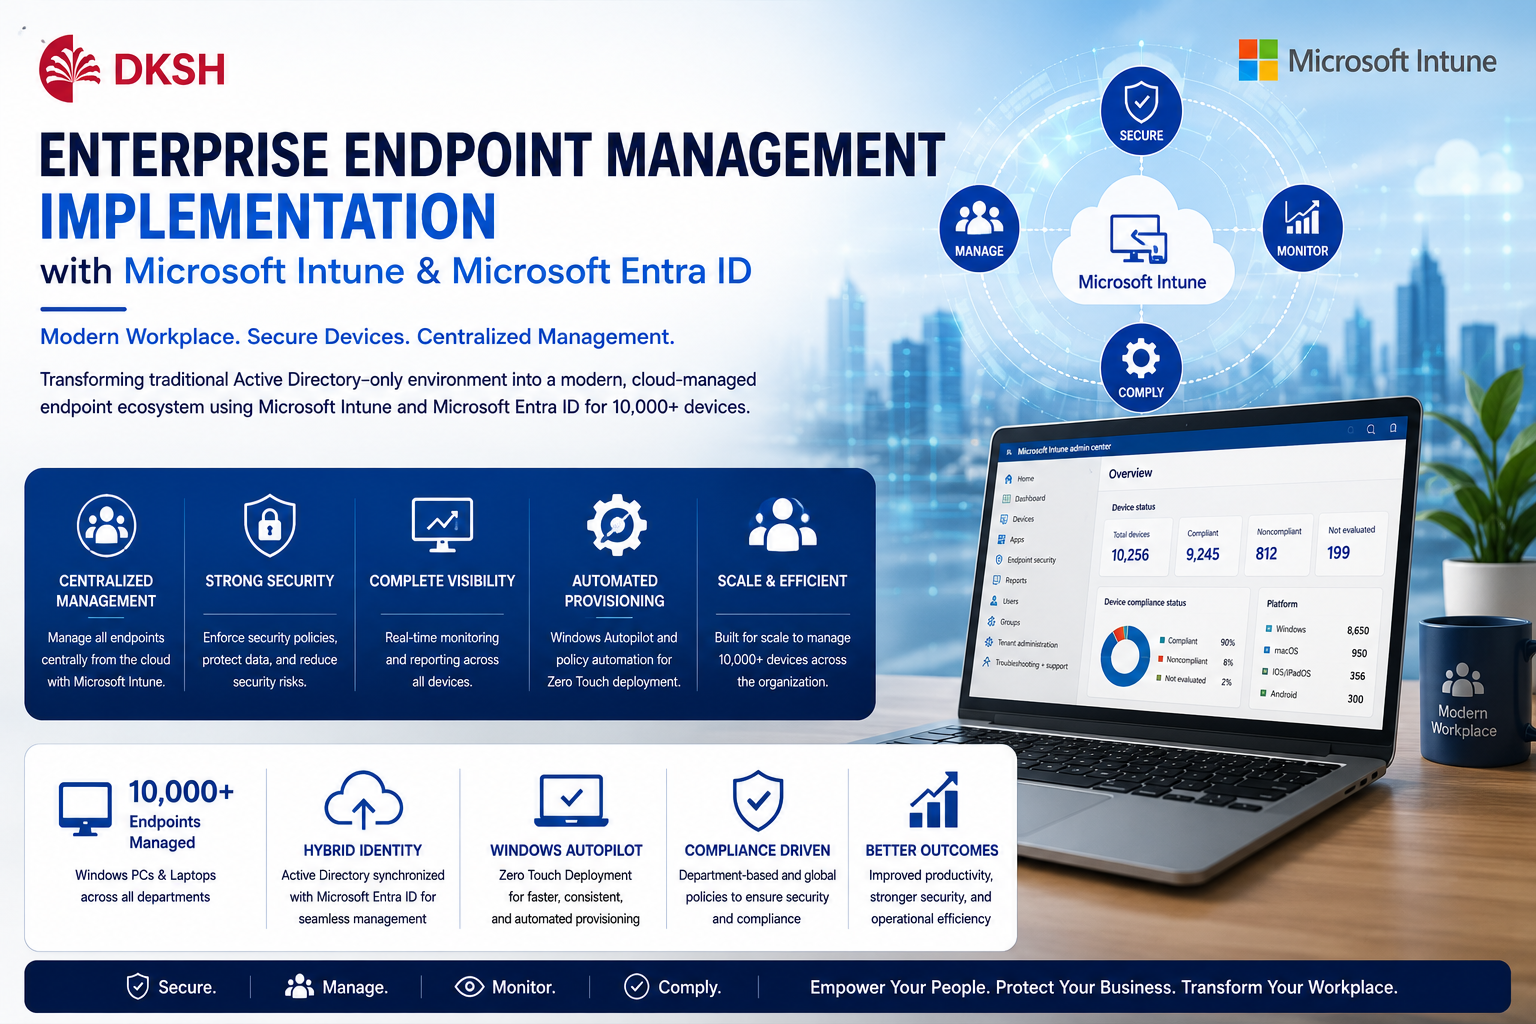Click the 'Microsoft Intune' wordmark at top right

(x=1392, y=61)
